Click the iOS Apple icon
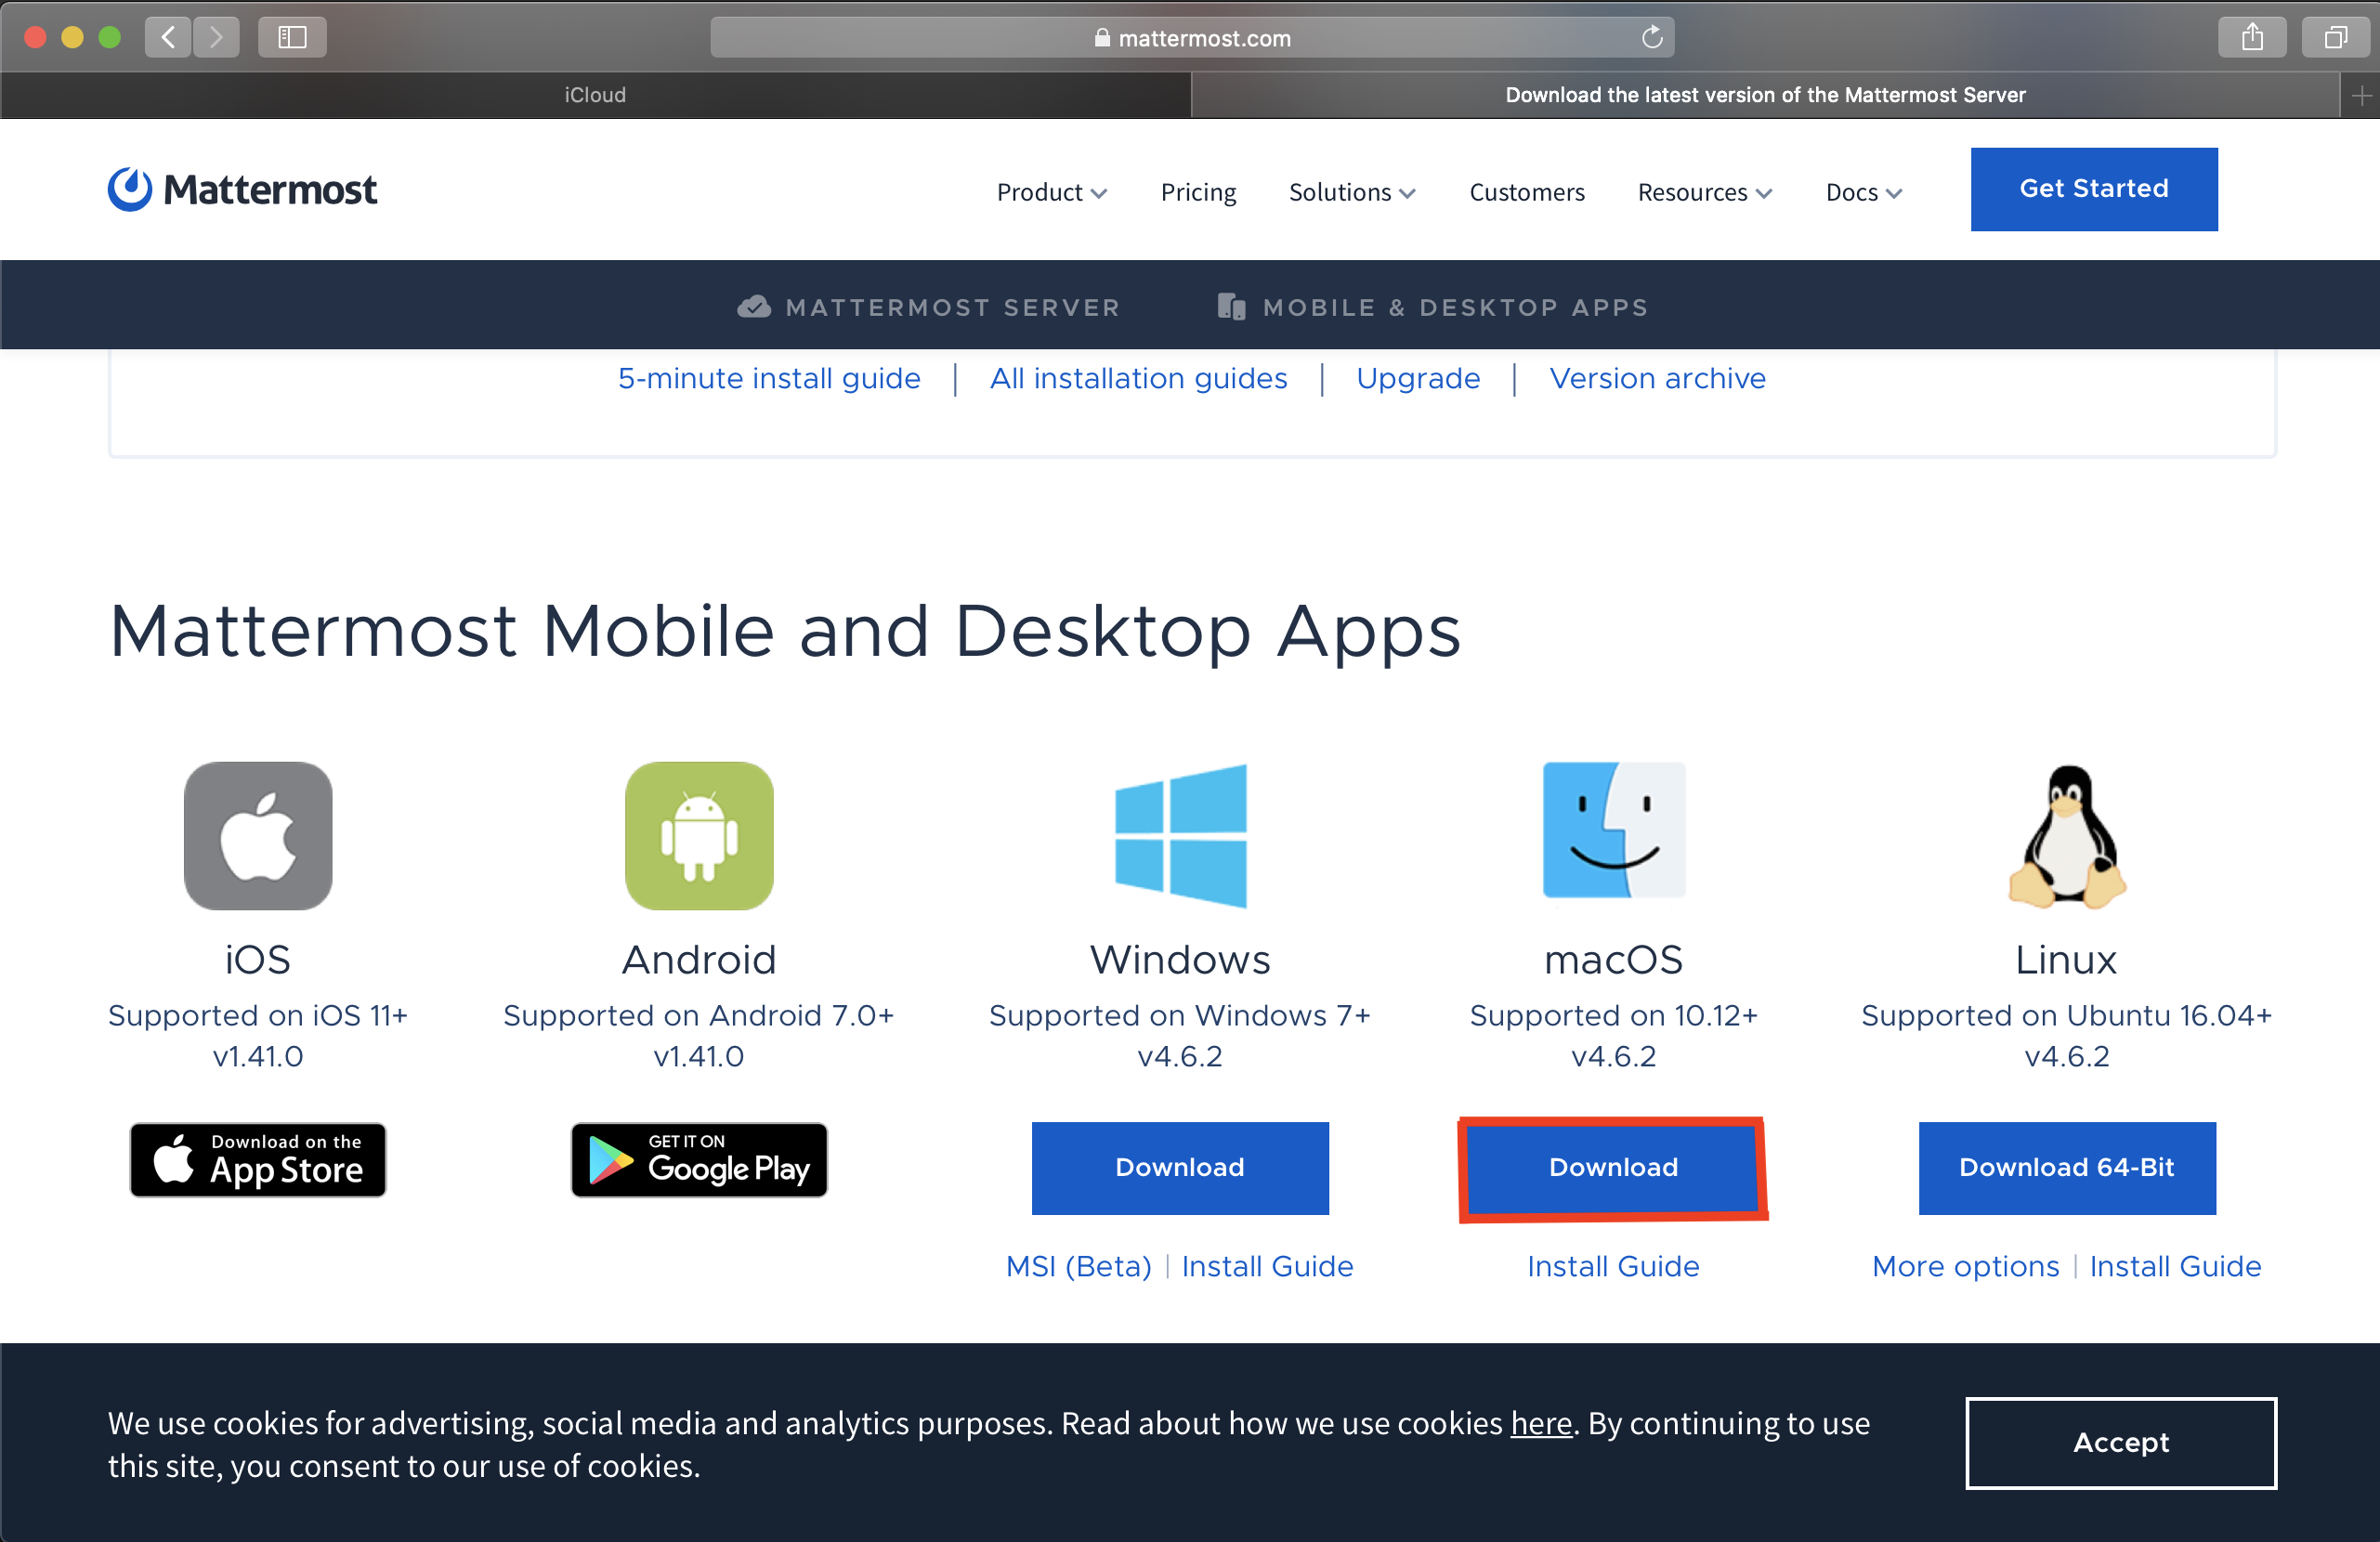The image size is (2380, 1542). (x=258, y=836)
